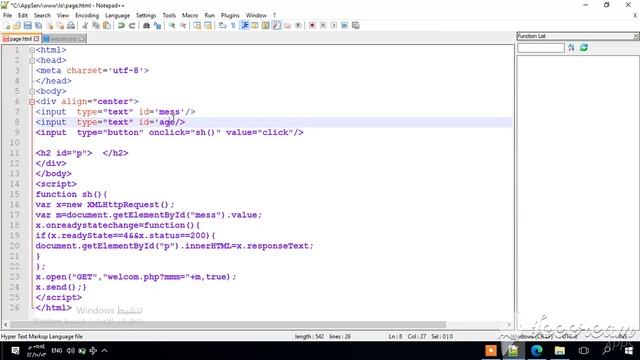
Task: Open the user defined language dialog icon
Action: (x=255, y=26)
